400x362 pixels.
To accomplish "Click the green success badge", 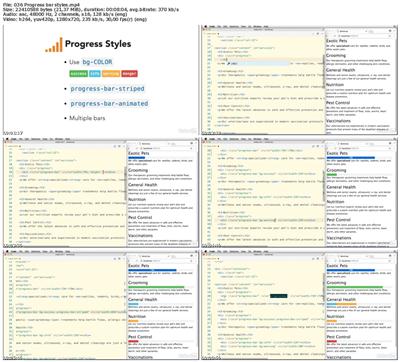I will [x=78, y=74].
